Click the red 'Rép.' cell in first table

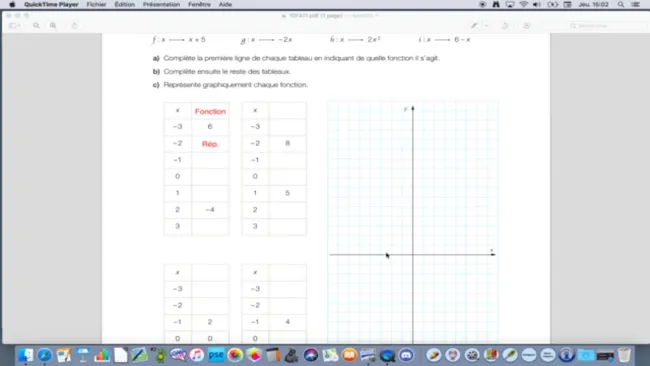(x=210, y=144)
